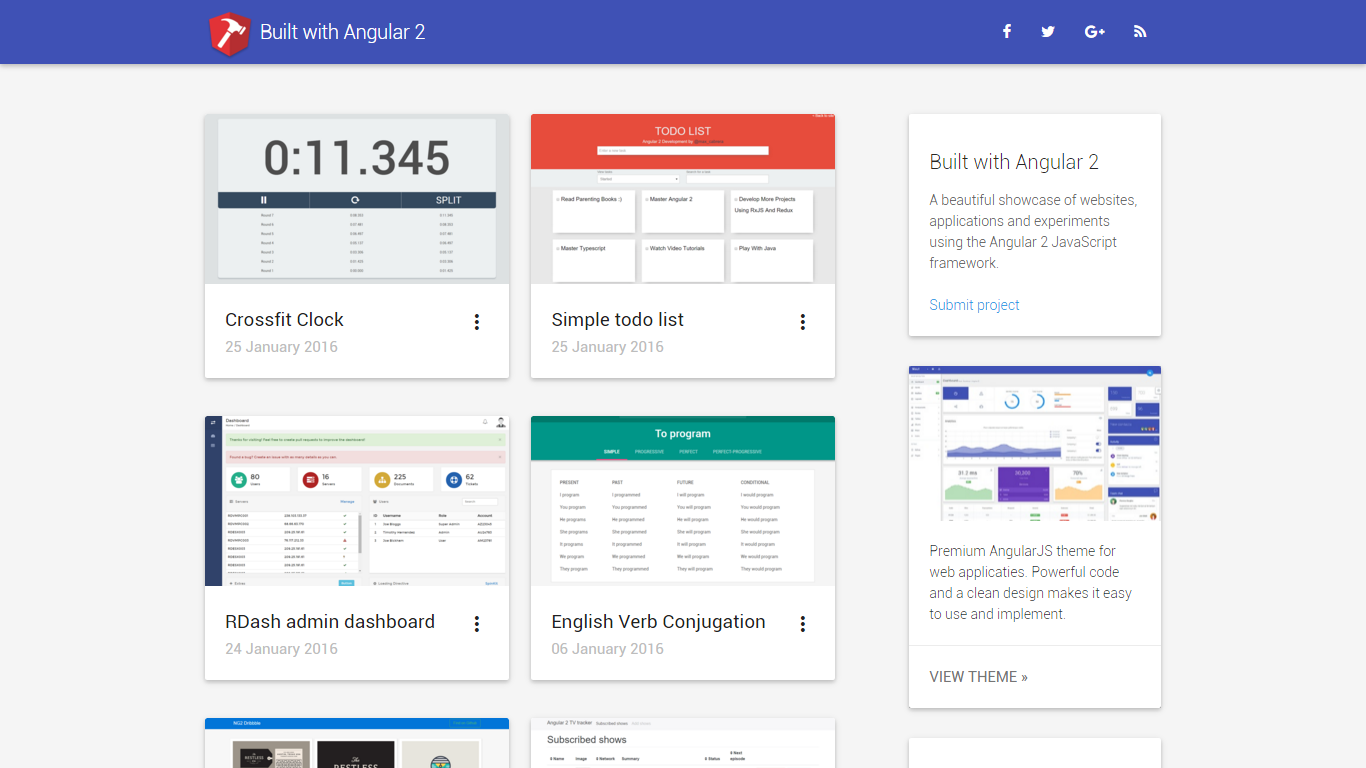
Task: Click the Enter a new task input field
Action: (683, 151)
